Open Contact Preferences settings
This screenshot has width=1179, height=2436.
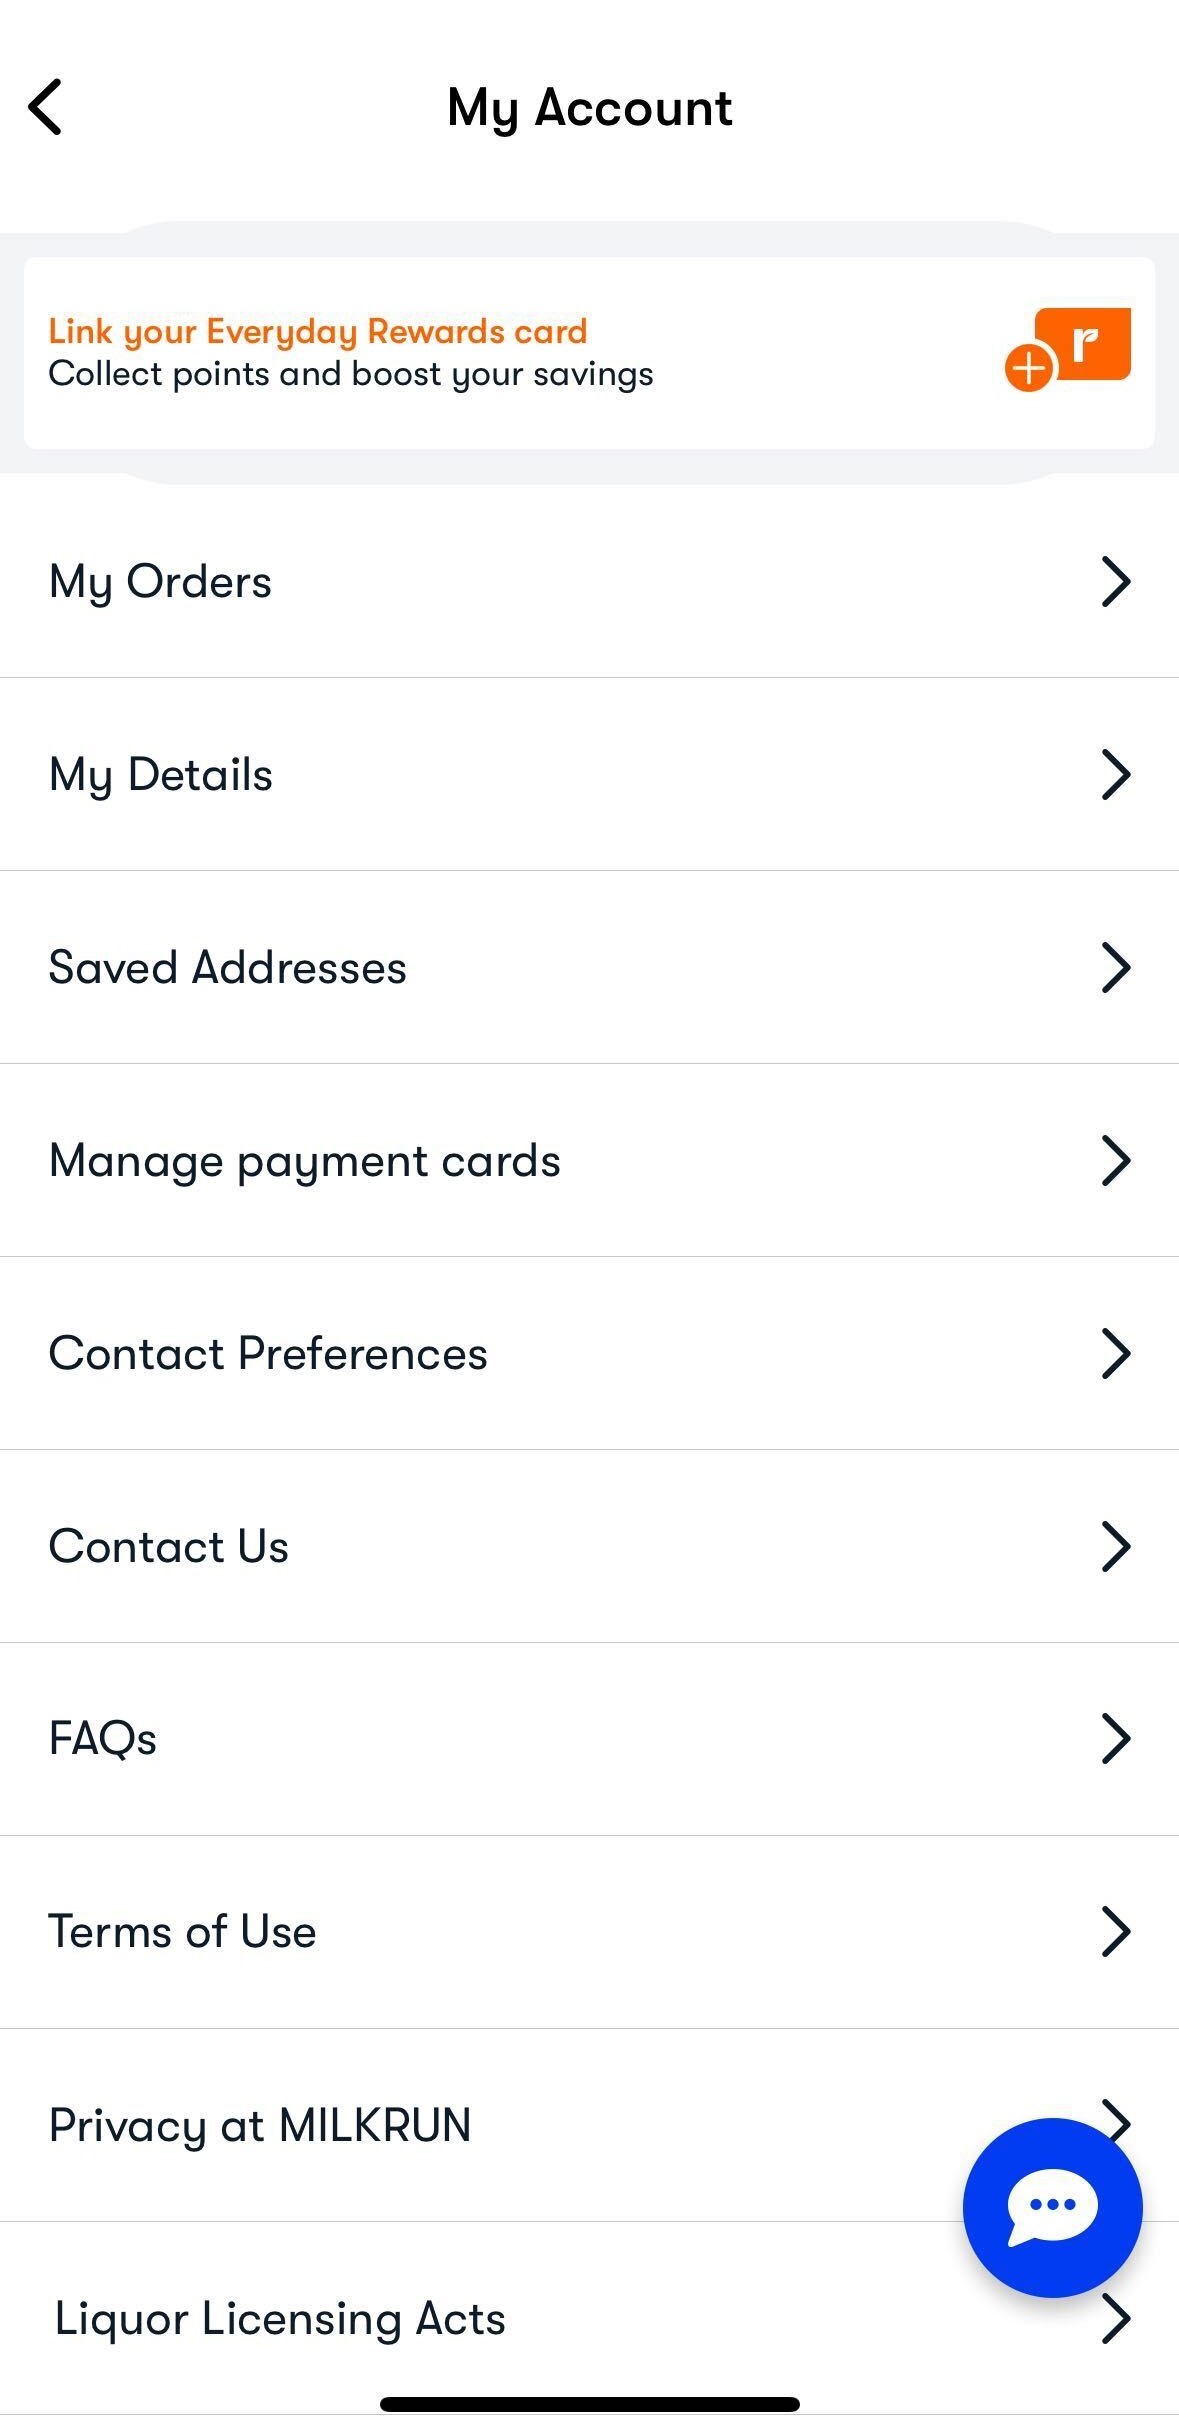pyautogui.click(x=268, y=1354)
